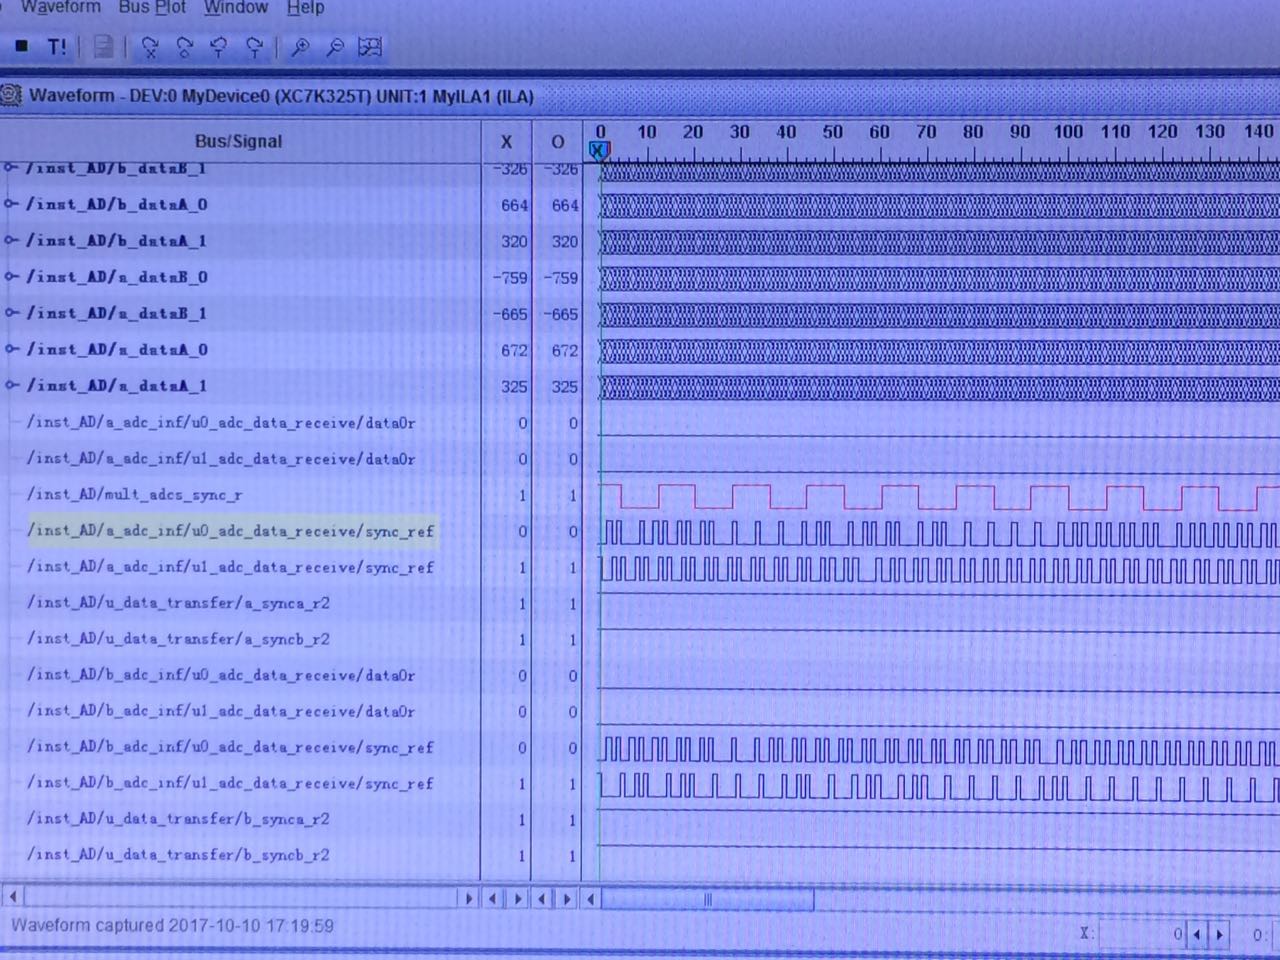The width and height of the screenshot is (1280, 960).
Task: Expand the /inst_AD/a_dataB_1 bus
Action: coord(11,312)
